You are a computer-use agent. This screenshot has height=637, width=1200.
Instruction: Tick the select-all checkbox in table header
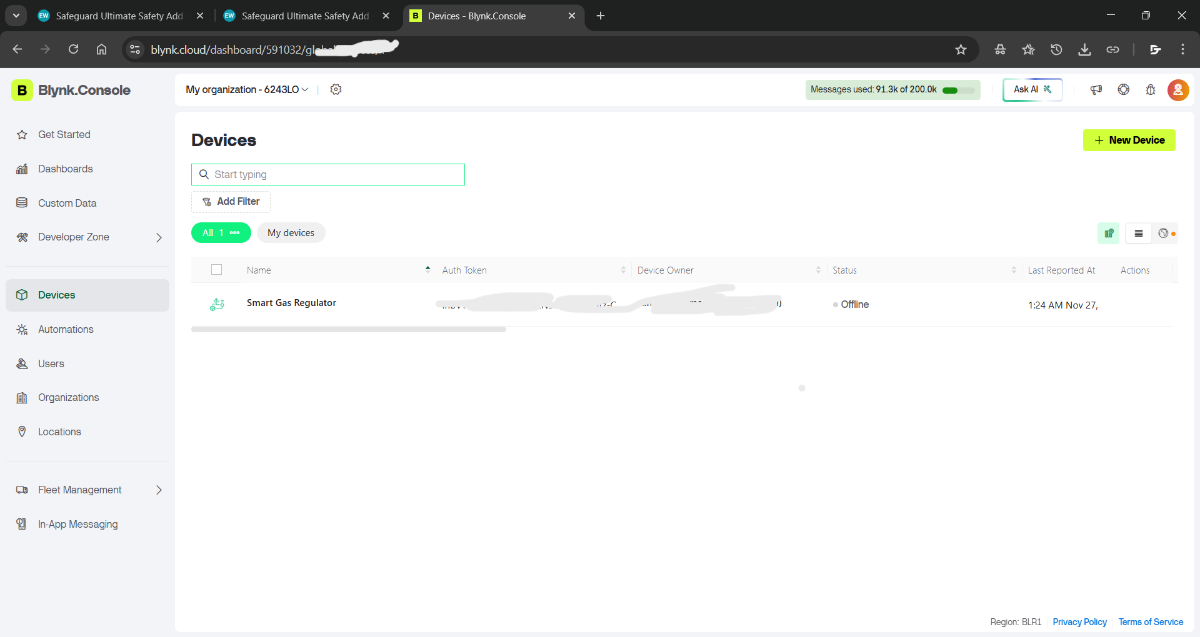tap(216, 270)
